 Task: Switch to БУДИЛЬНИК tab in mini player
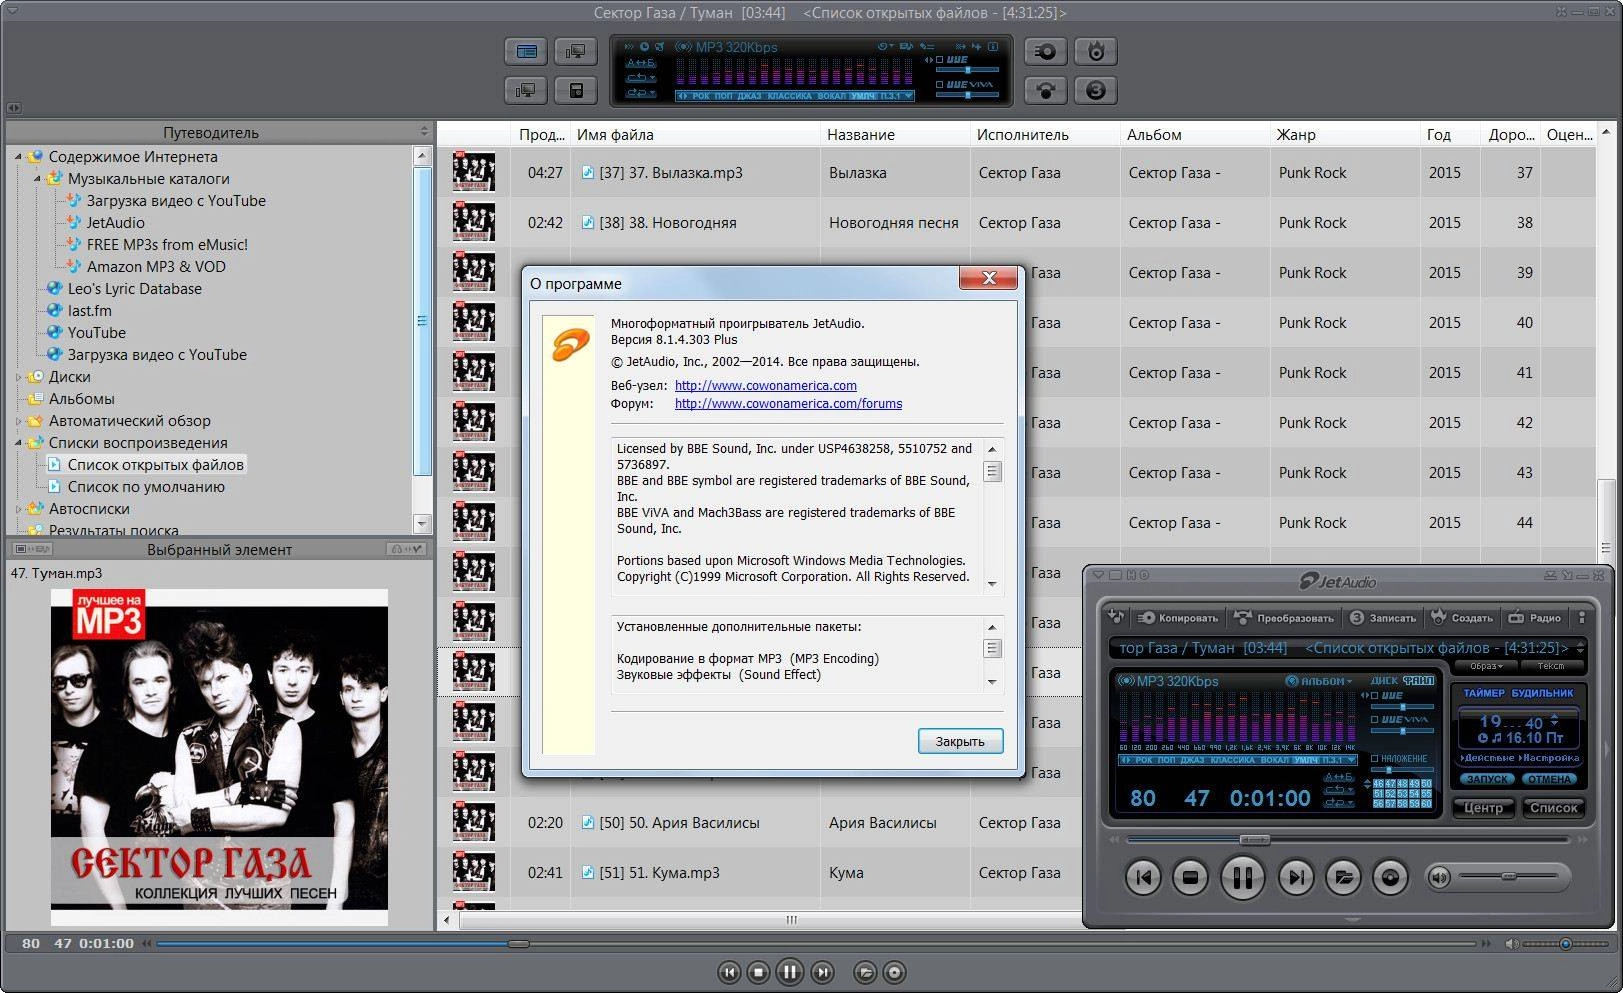(x=1543, y=692)
